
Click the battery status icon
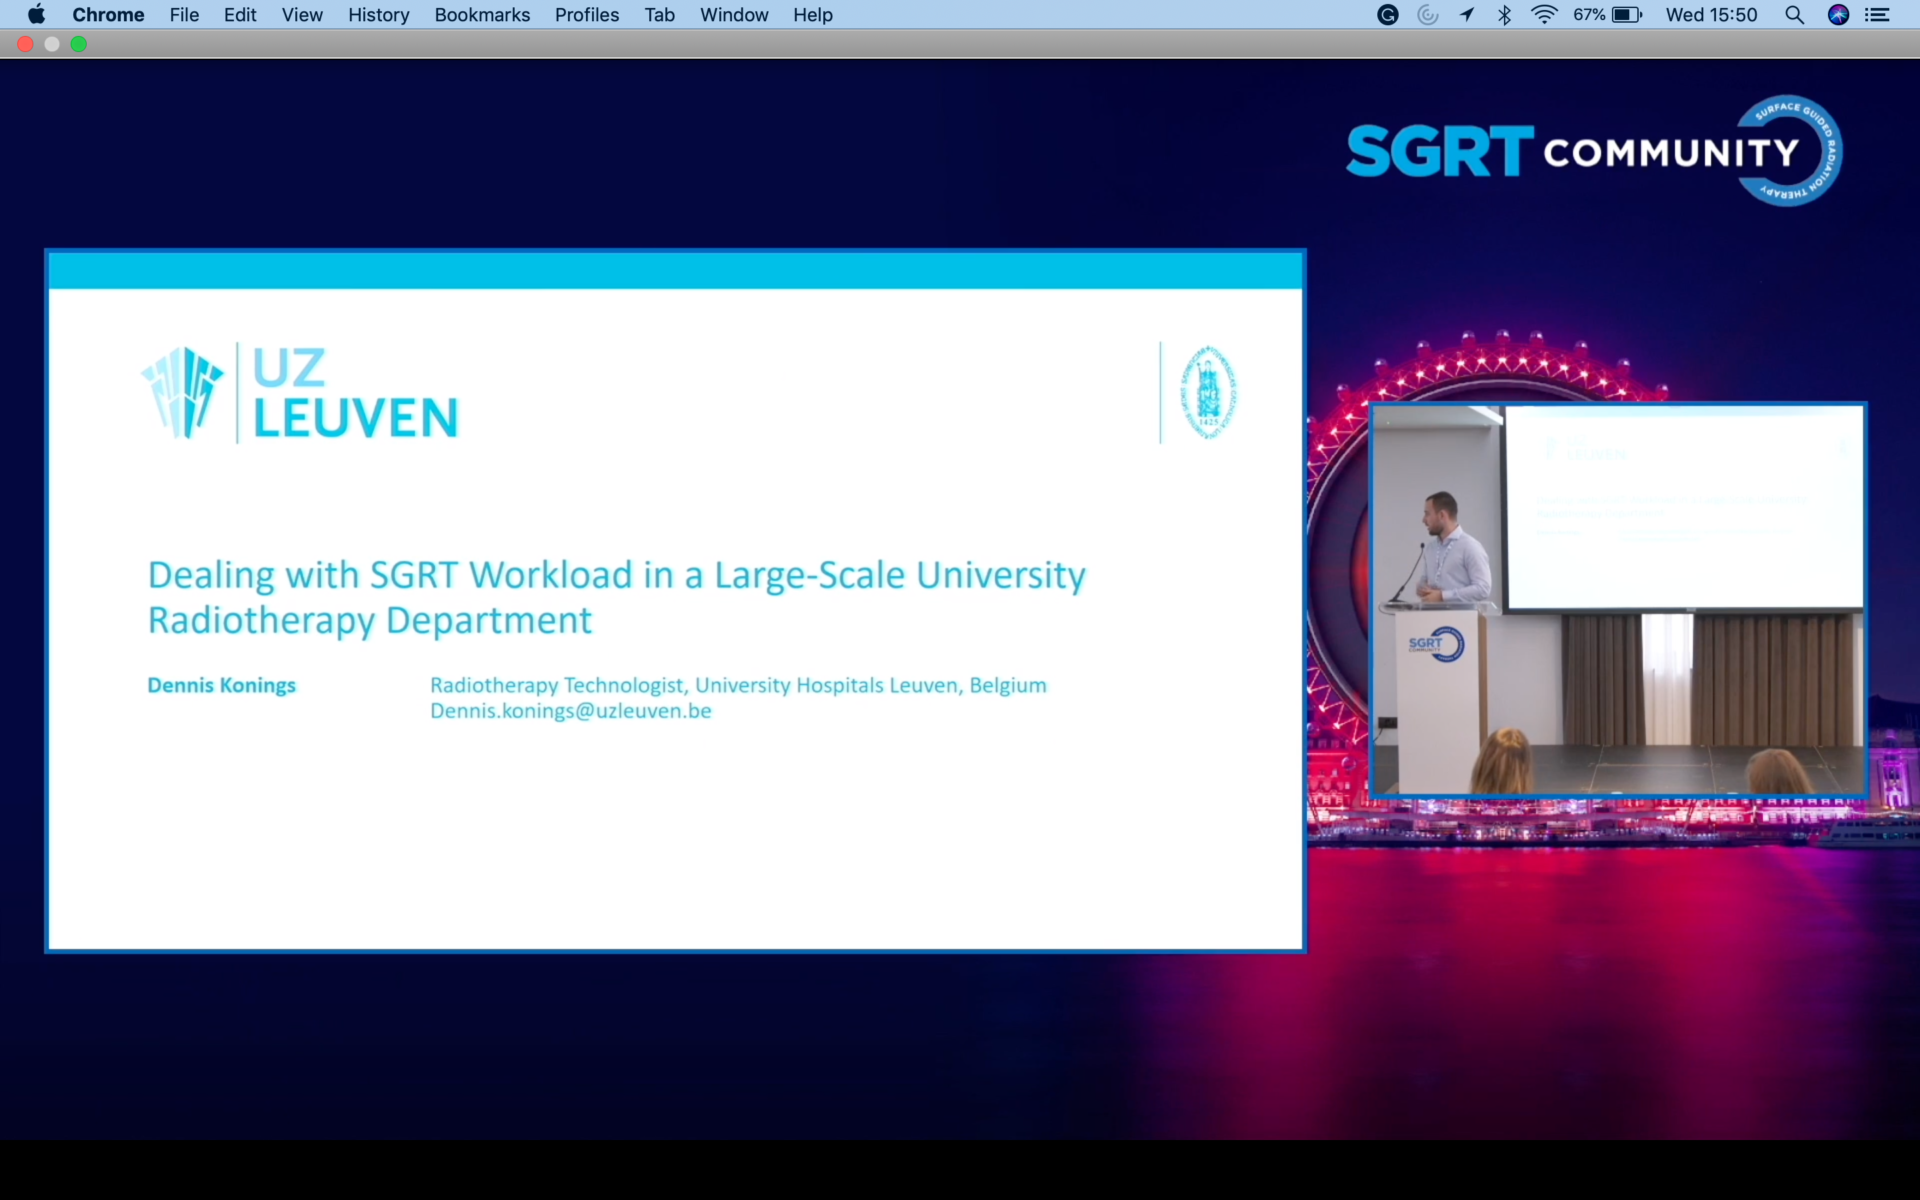tap(1626, 15)
